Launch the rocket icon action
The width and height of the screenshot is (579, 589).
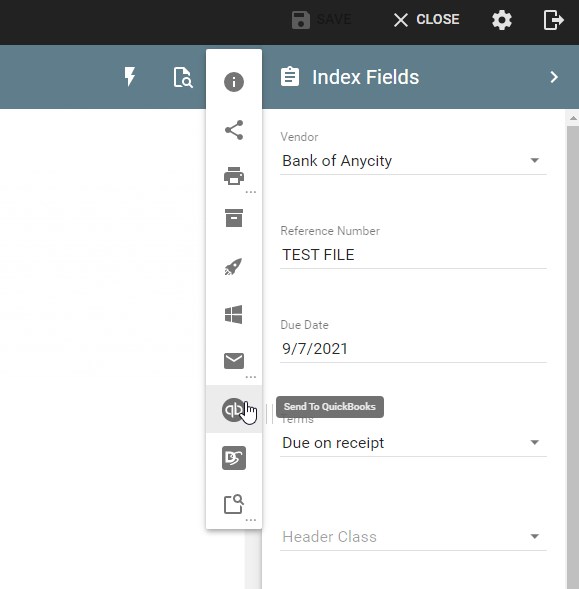click(233, 267)
